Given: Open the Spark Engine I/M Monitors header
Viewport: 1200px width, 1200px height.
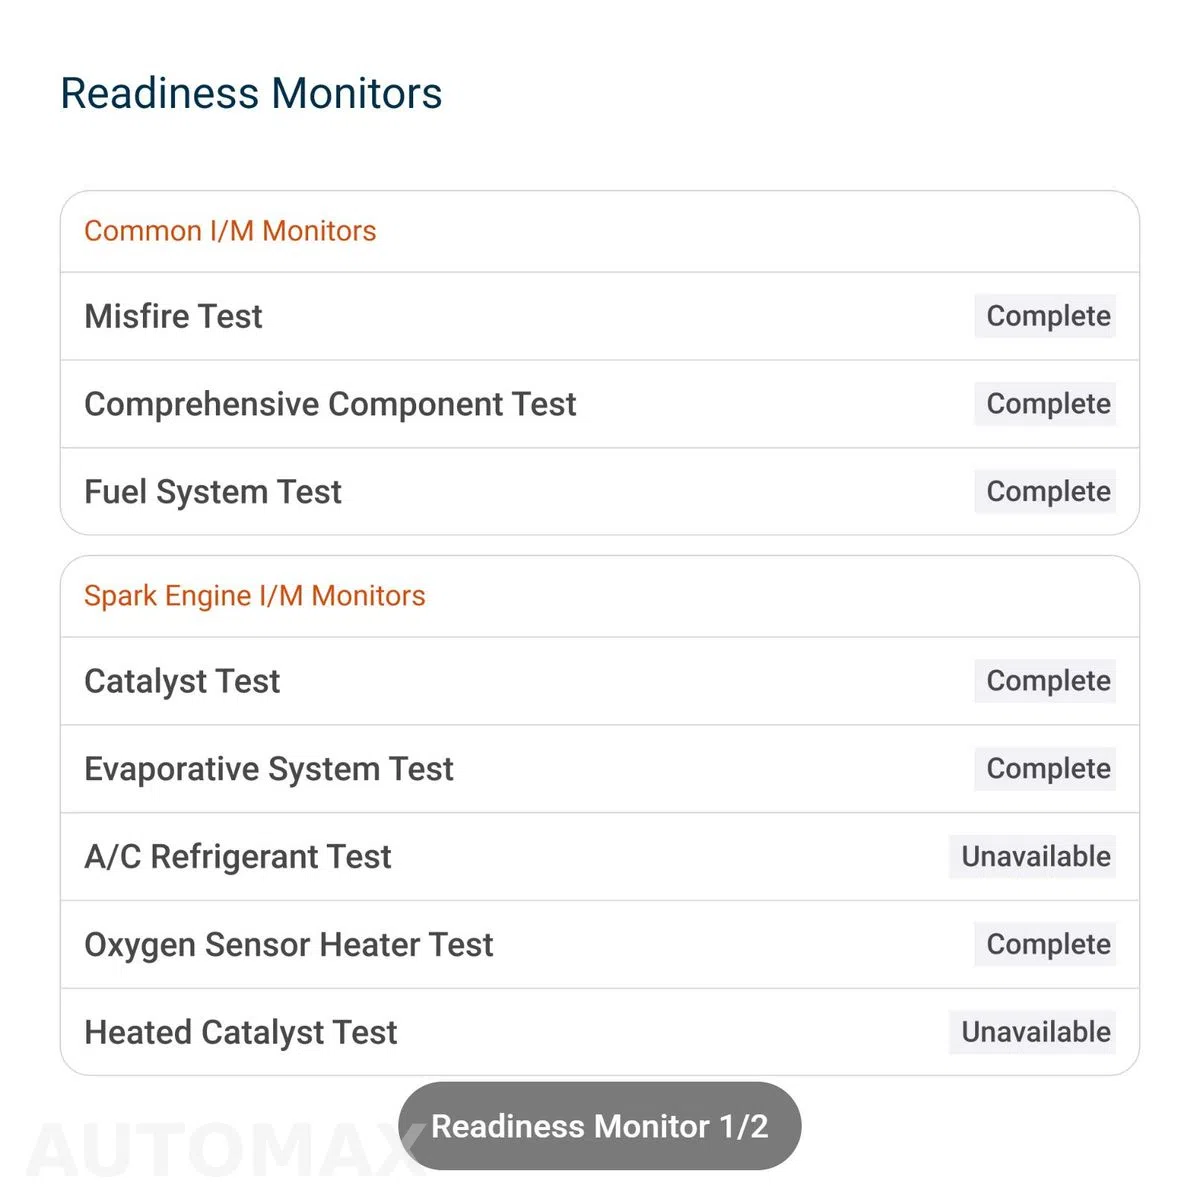Looking at the screenshot, I should click(x=255, y=596).
